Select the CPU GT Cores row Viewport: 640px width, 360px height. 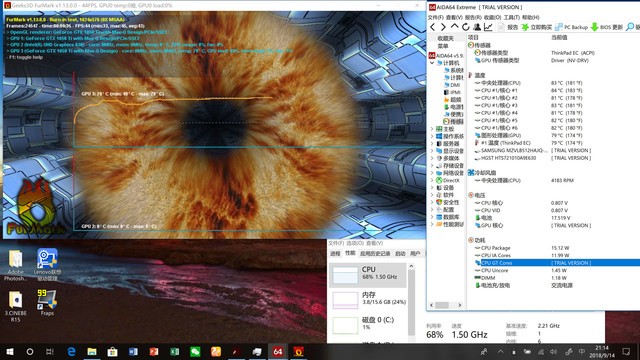tap(553, 263)
